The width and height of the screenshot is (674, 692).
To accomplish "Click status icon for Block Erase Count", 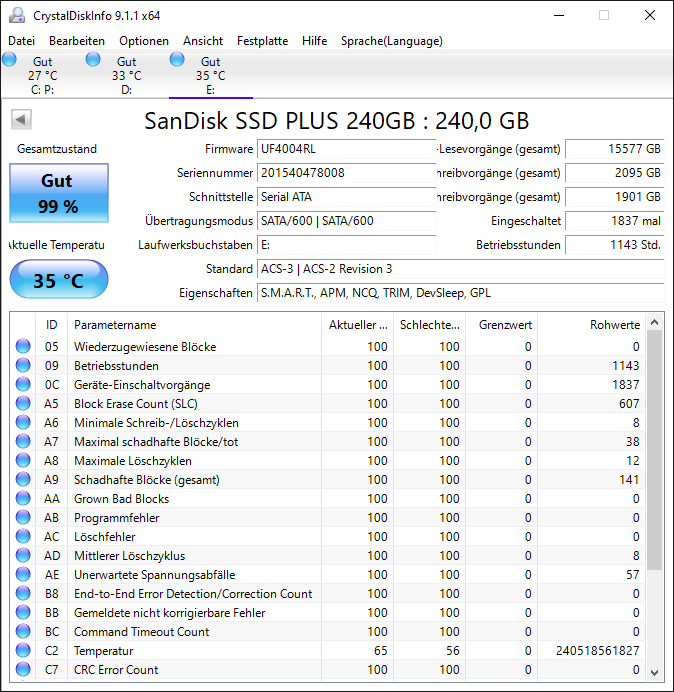I will click(x=23, y=403).
